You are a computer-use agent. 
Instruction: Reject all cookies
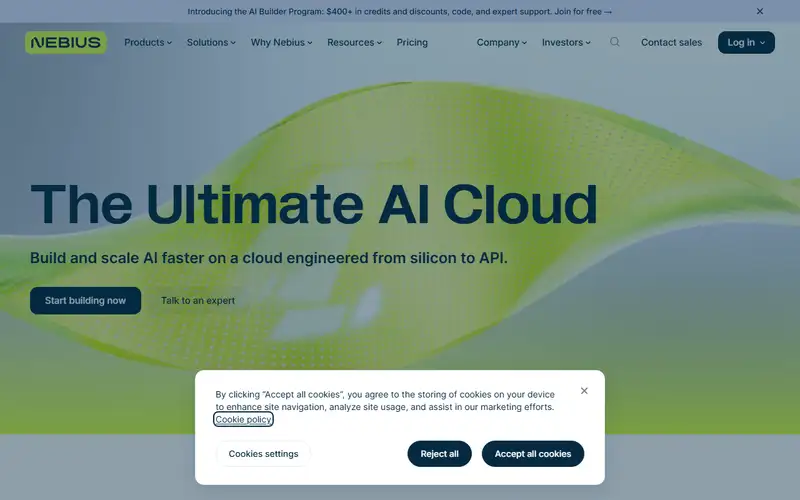tap(439, 454)
